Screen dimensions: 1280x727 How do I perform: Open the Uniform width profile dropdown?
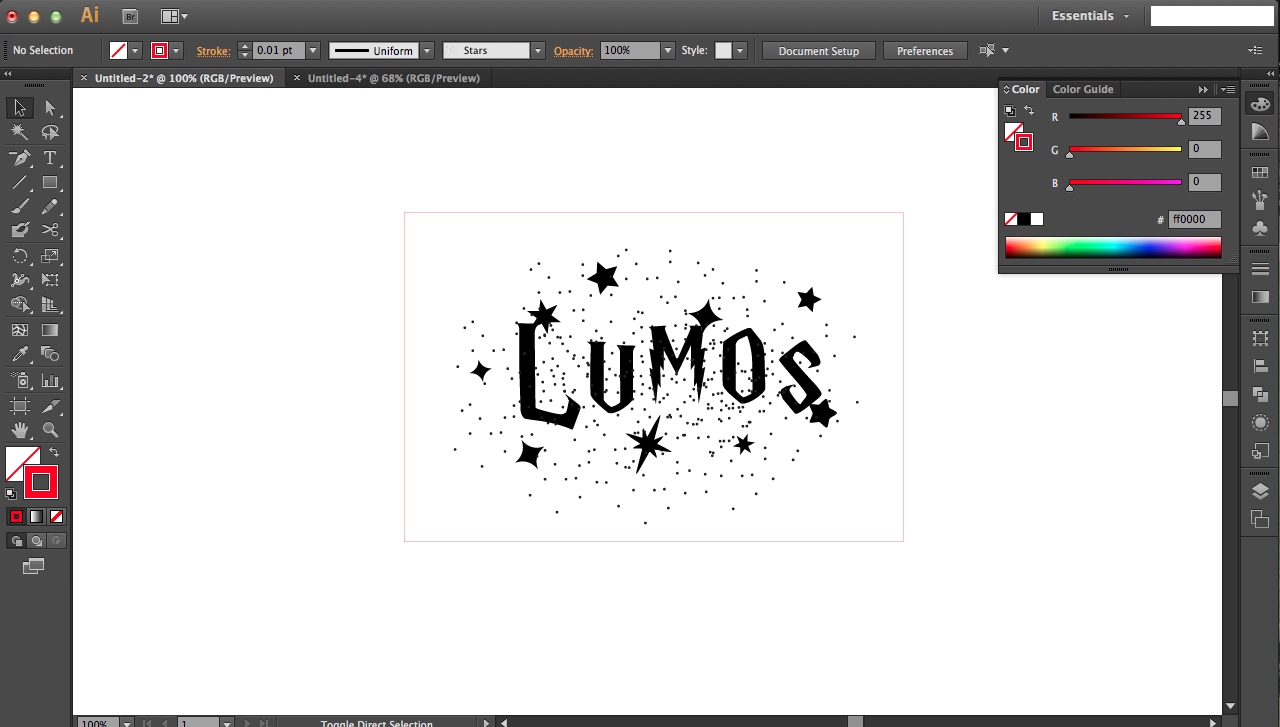(x=427, y=50)
